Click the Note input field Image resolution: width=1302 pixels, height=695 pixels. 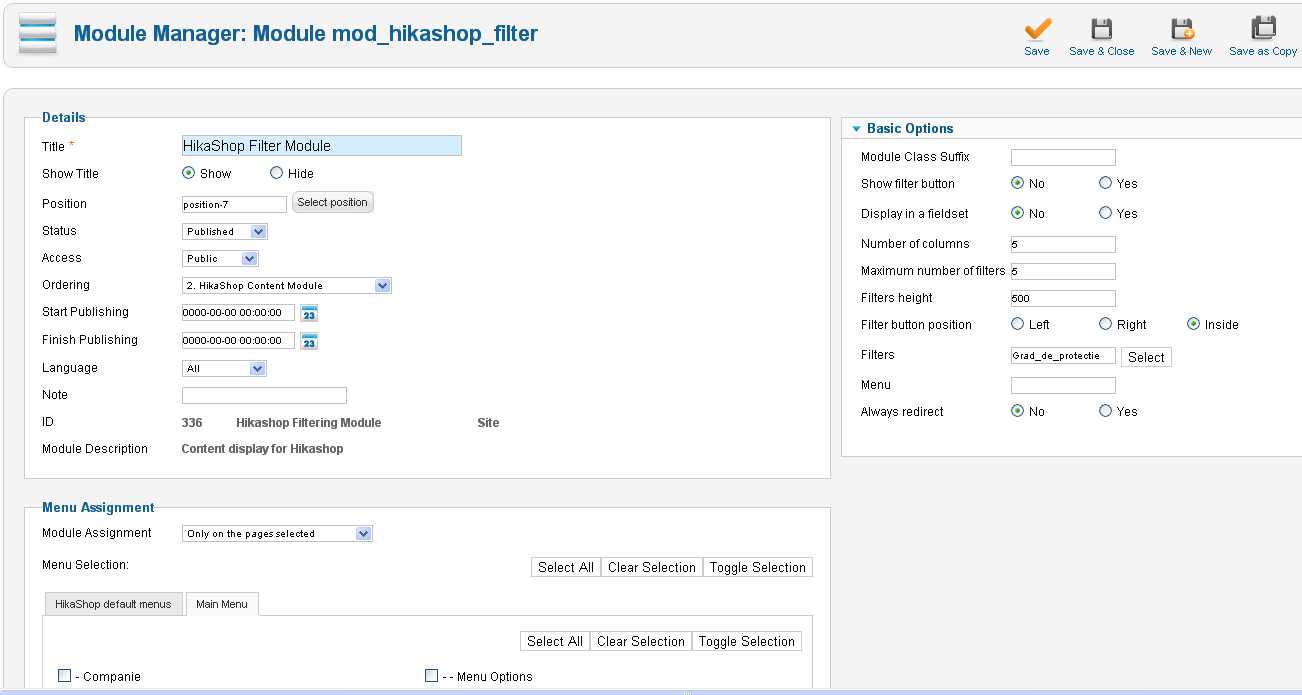point(264,396)
